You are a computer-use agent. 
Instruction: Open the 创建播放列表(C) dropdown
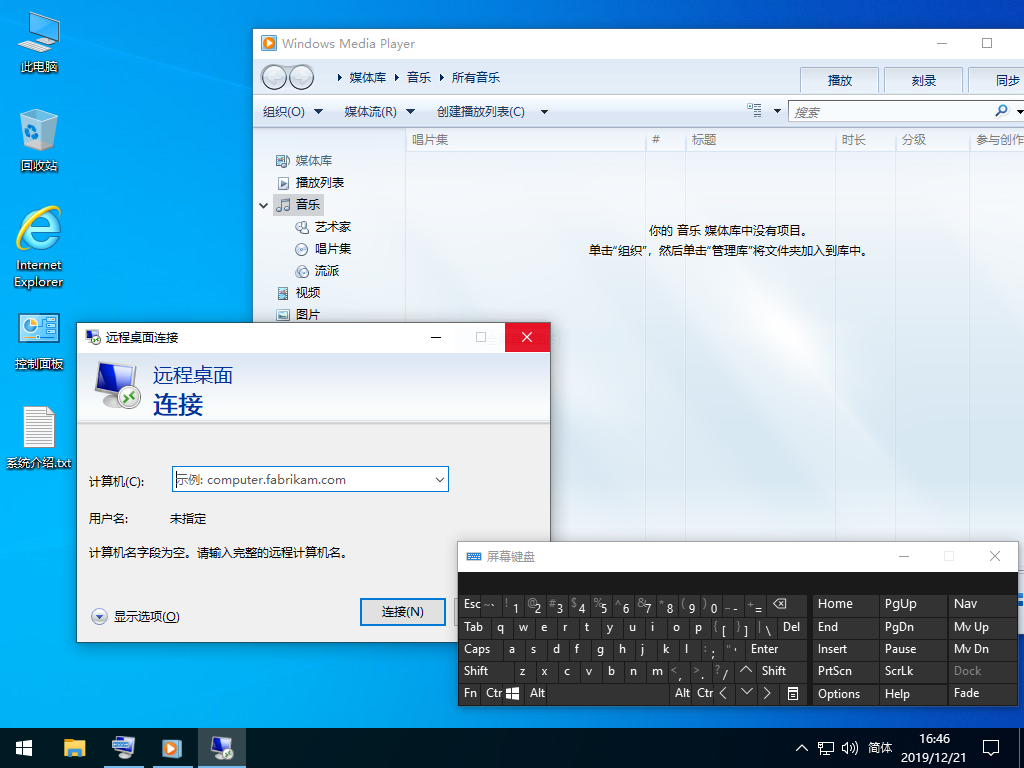pyautogui.click(x=492, y=112)
